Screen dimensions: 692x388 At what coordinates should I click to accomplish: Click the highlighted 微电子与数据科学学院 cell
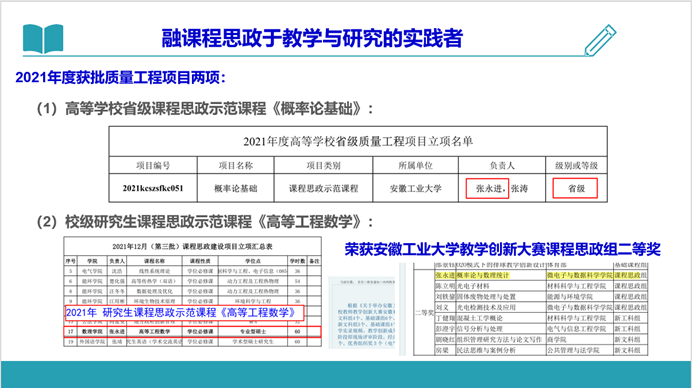[x=579, y=275]
